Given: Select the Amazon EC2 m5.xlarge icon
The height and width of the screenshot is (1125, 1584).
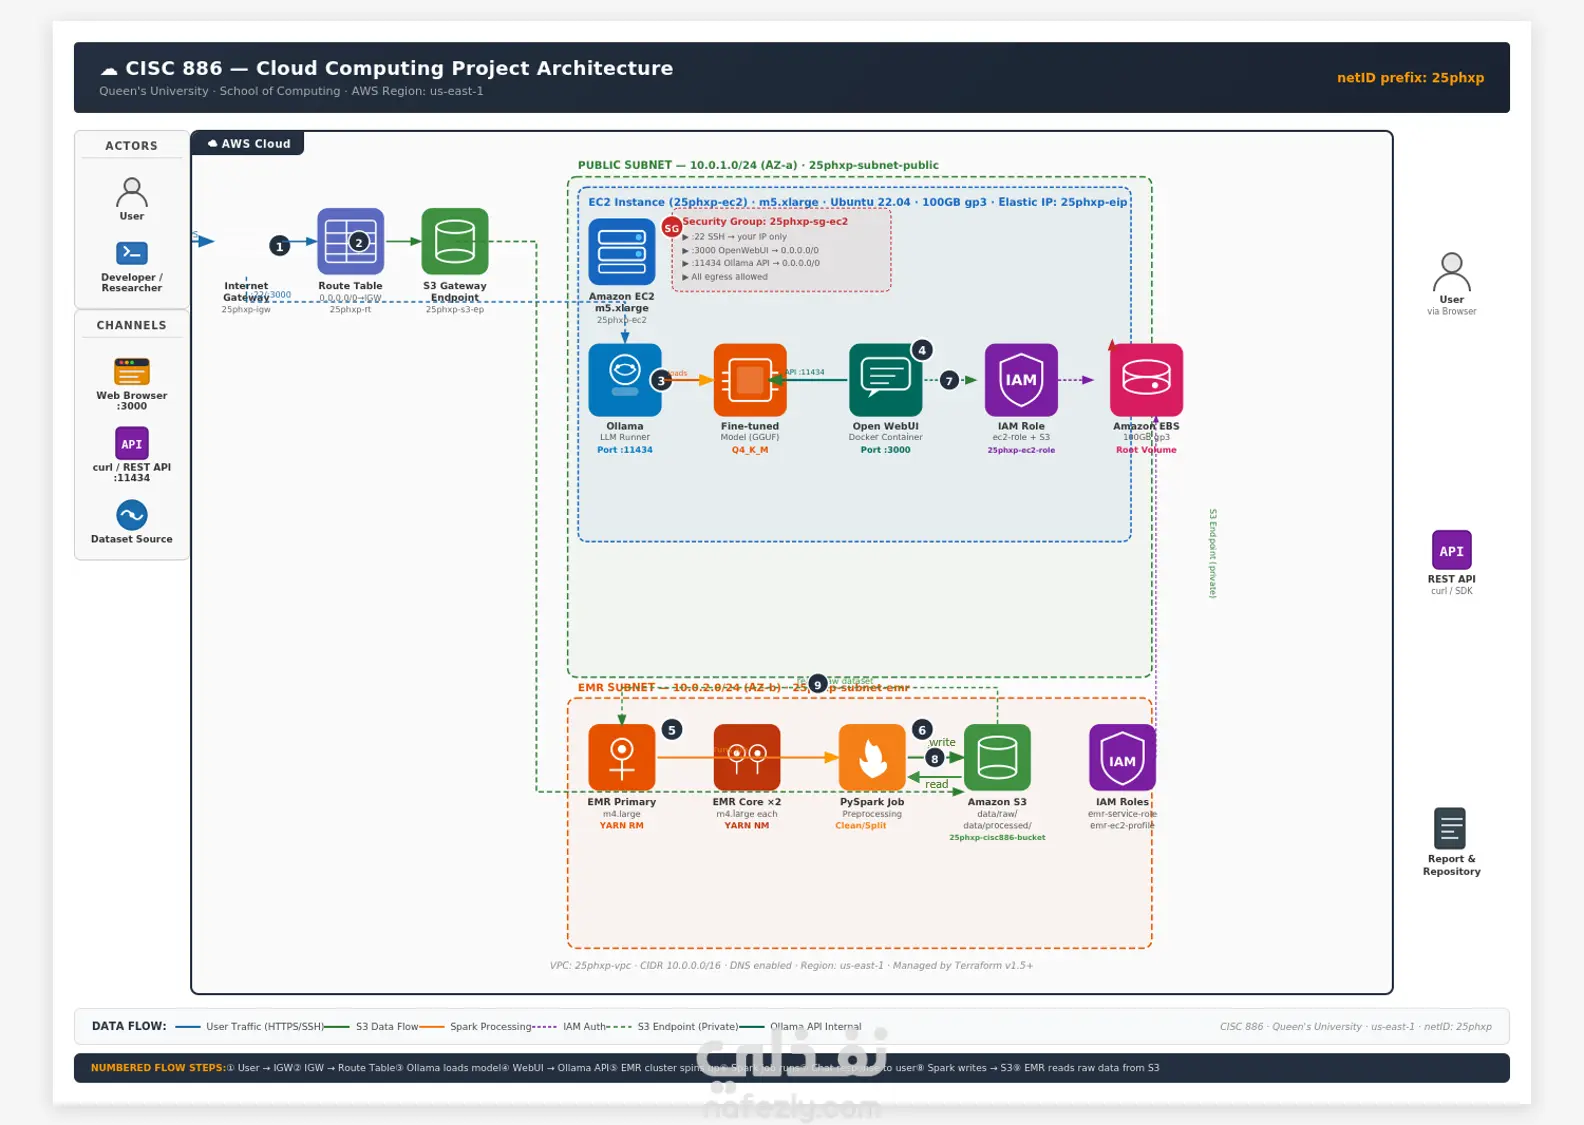Looking at the screenshot, I should pos(622,252).
